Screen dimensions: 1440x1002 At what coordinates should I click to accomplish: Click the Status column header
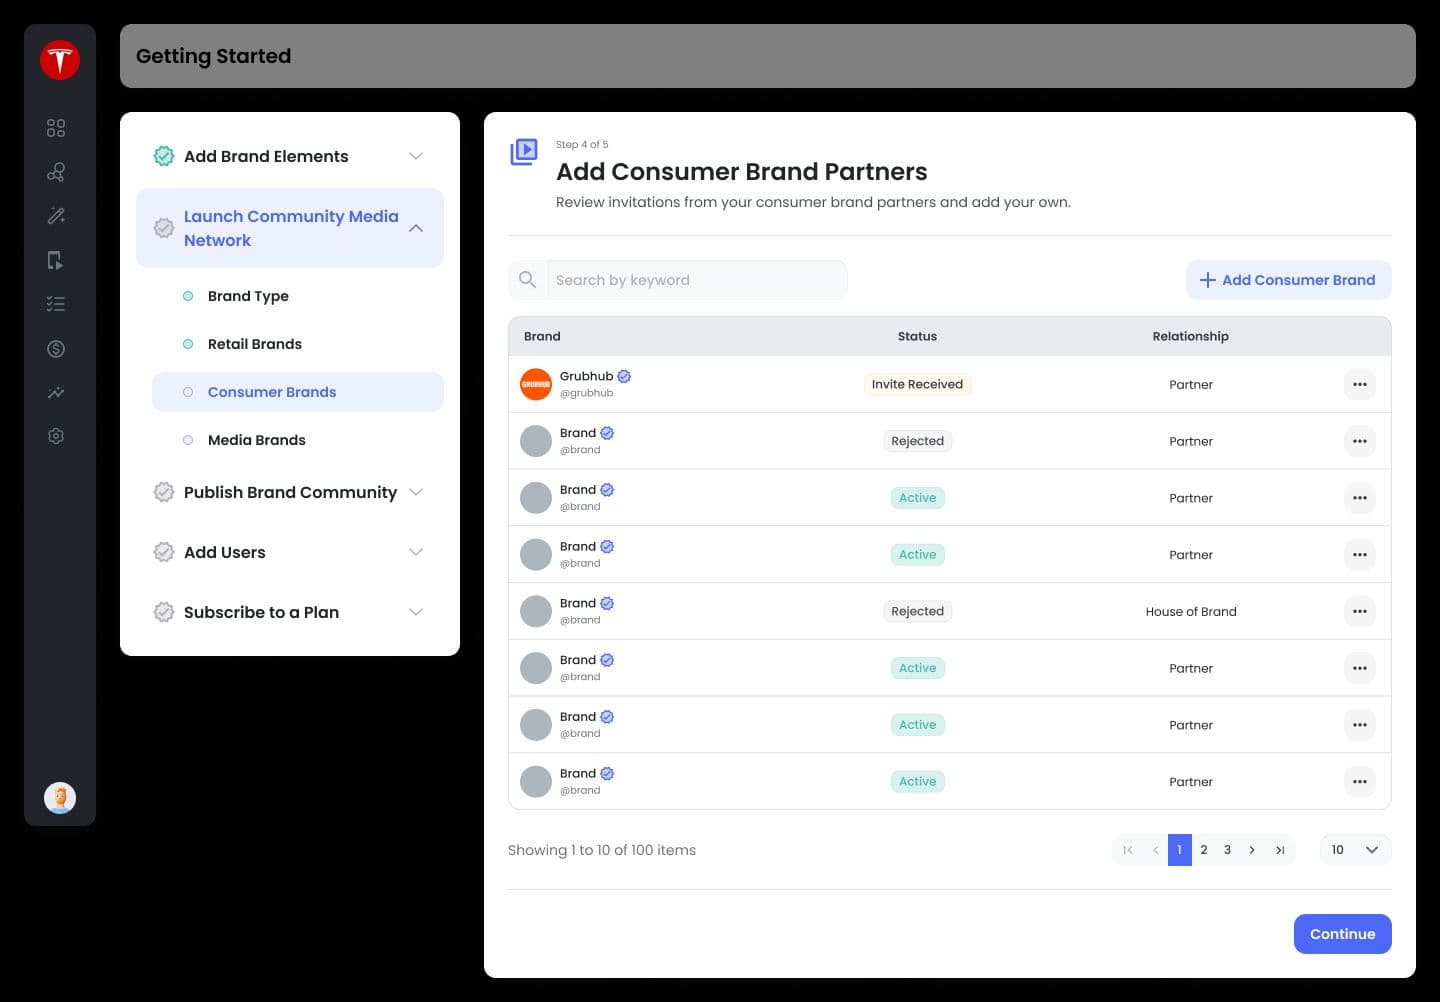(917, 336)
